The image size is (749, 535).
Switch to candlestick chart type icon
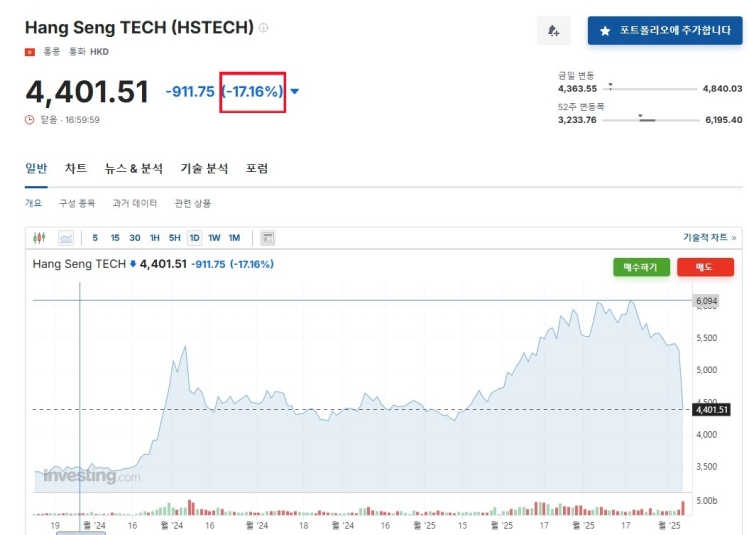[39, 237]
